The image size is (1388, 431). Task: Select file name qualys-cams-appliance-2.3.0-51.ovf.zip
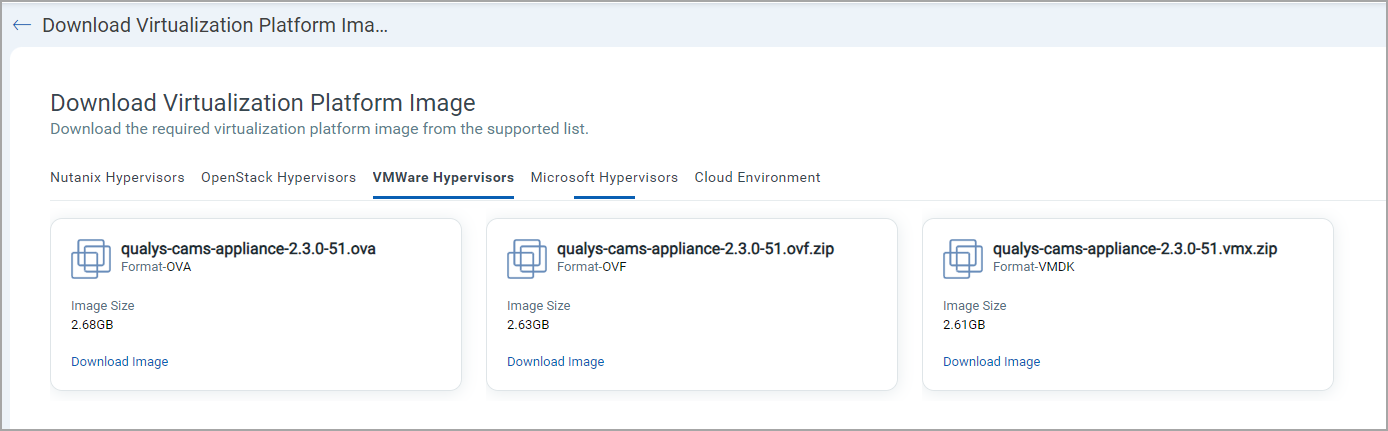click(695, 249)
